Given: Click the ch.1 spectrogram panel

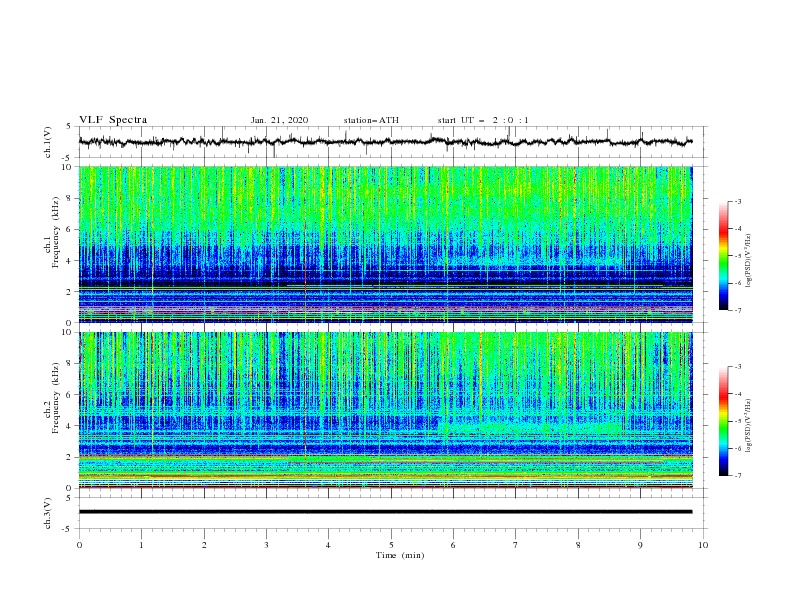Looking at the screenshot, I should point(385,244).
